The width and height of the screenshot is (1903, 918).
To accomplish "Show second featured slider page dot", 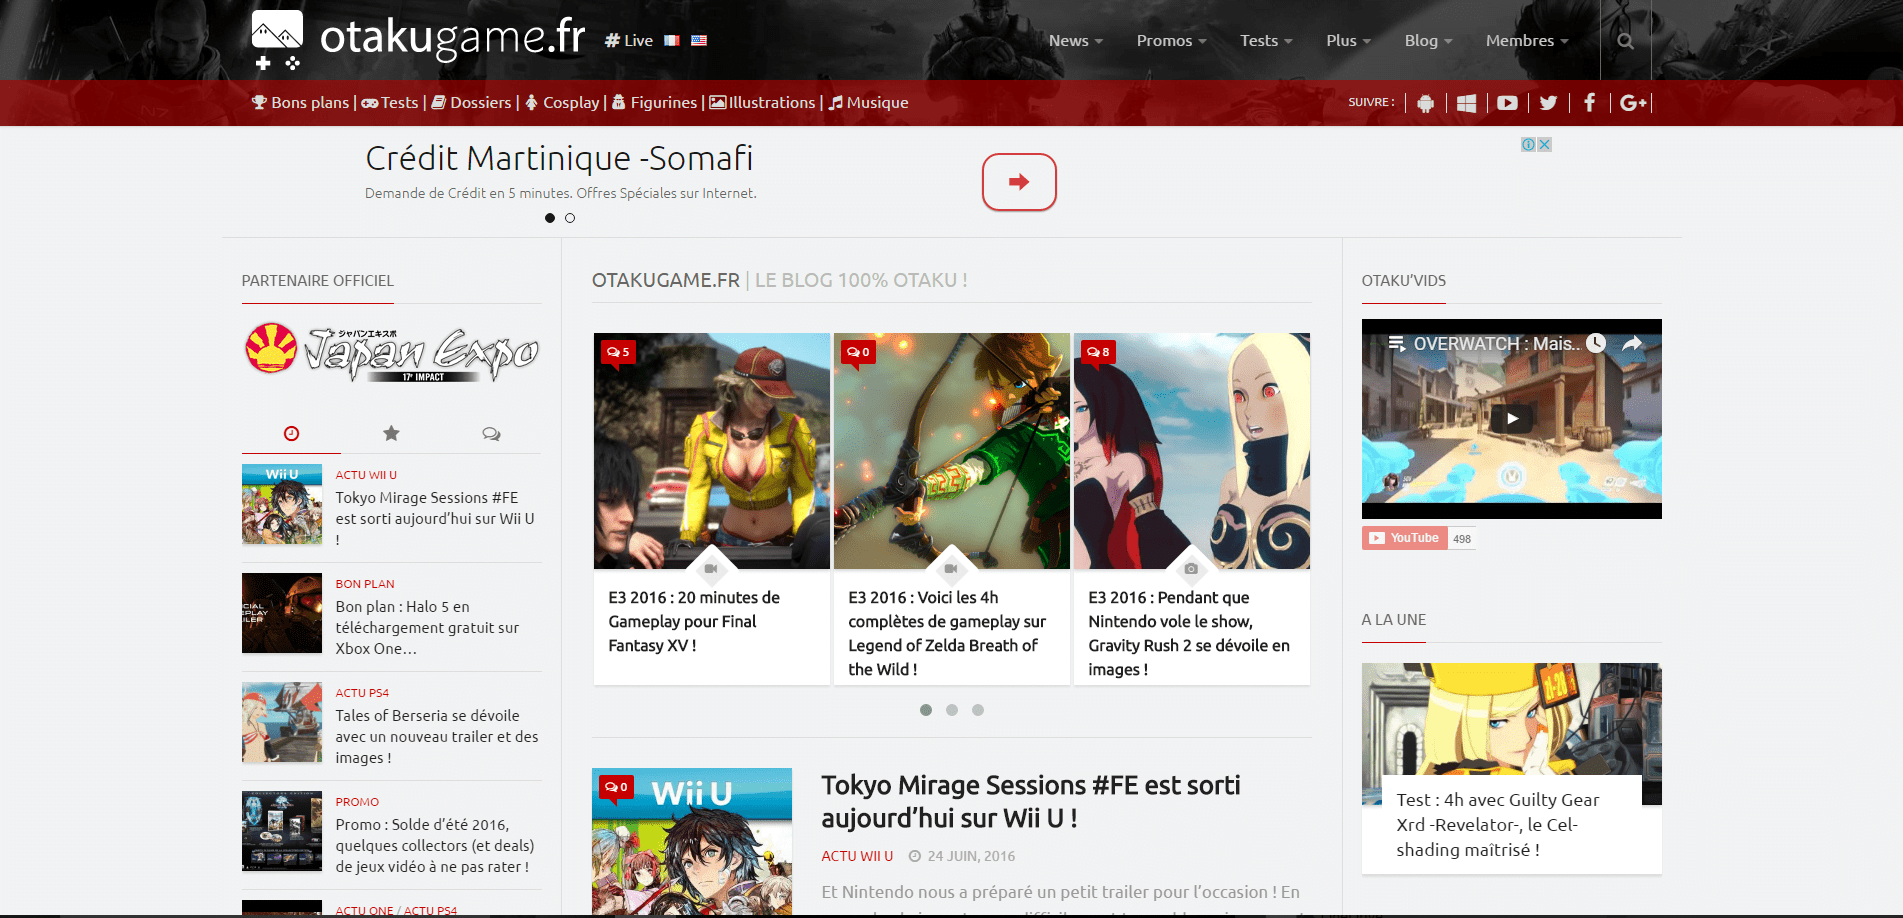I will [952, 710].
